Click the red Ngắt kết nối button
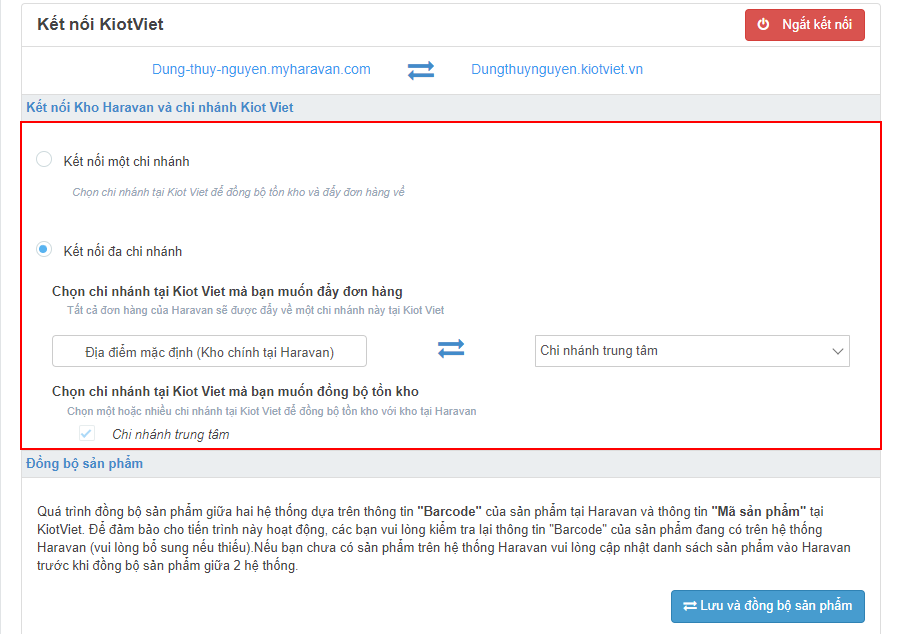 click(804, 25)
